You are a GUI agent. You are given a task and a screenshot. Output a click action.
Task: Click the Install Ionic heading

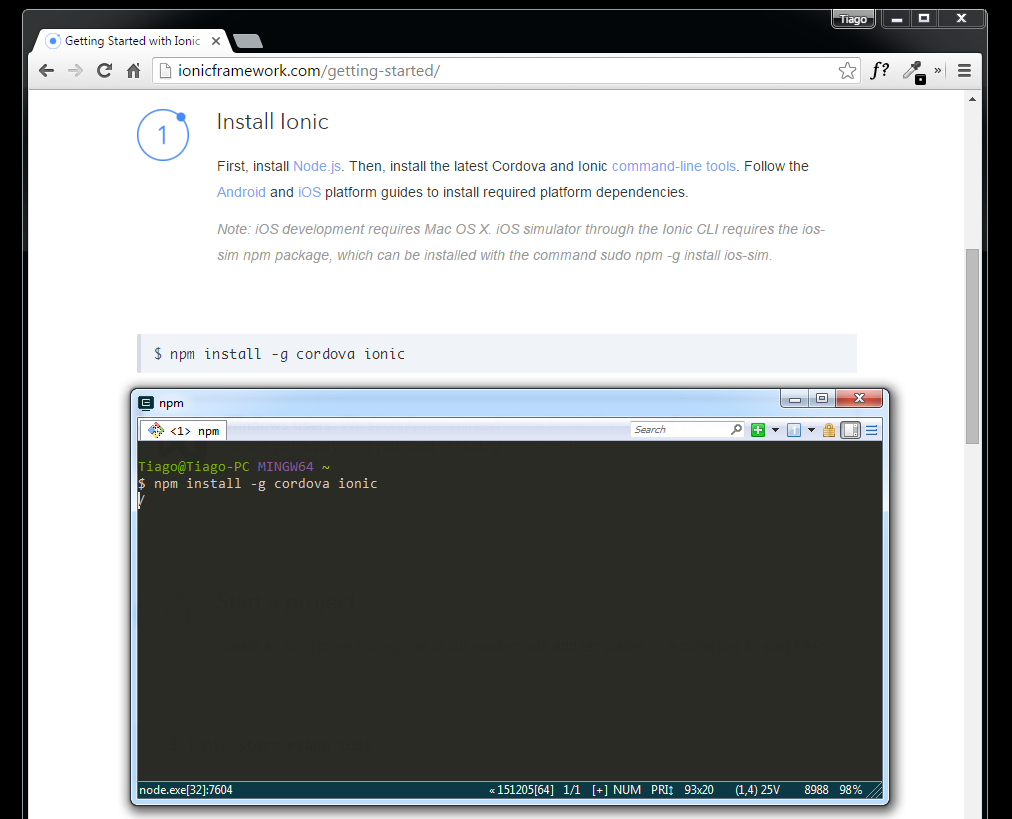tap(272, 121)
